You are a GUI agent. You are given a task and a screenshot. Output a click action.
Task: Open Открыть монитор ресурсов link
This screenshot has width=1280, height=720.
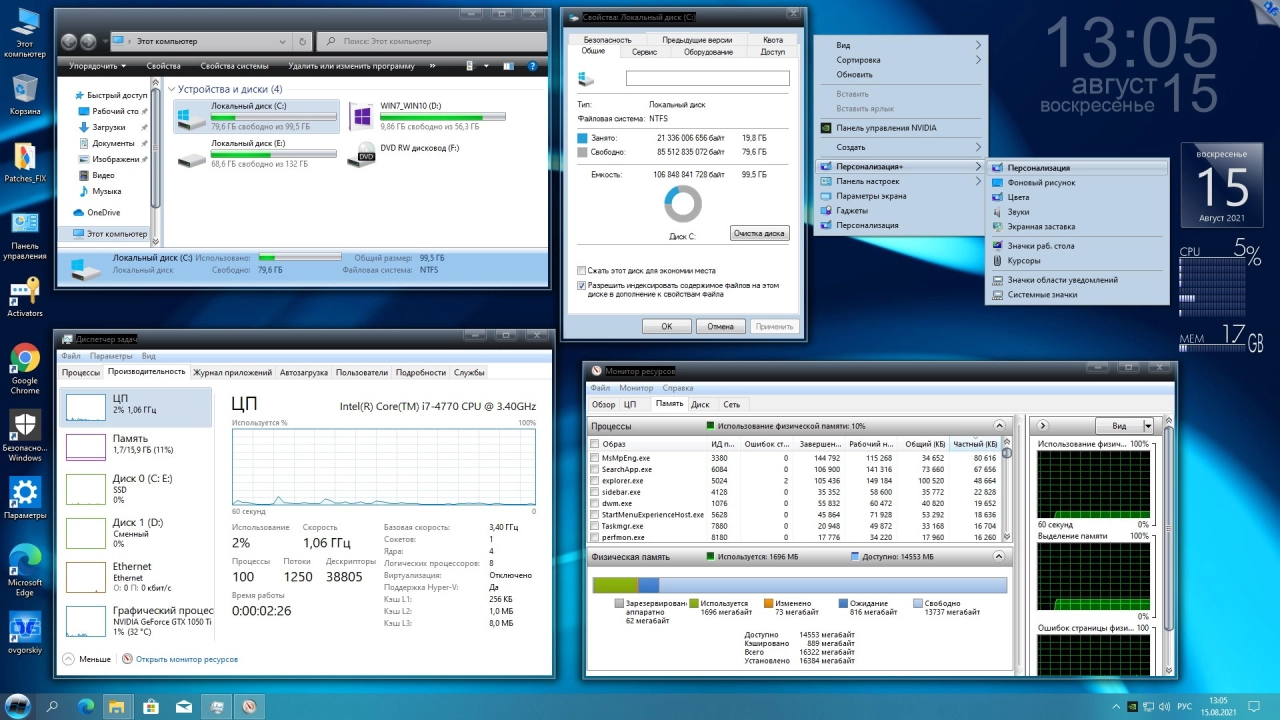[x=180, y=659]
